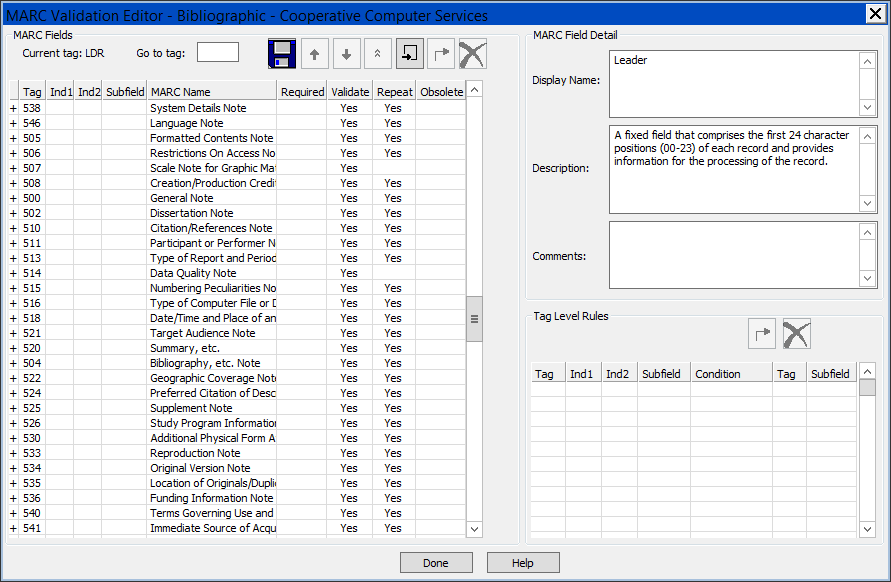Click the Validate Yes cell for tag 506
Viewport: 891px width, 582px height.
click(349, 153)
